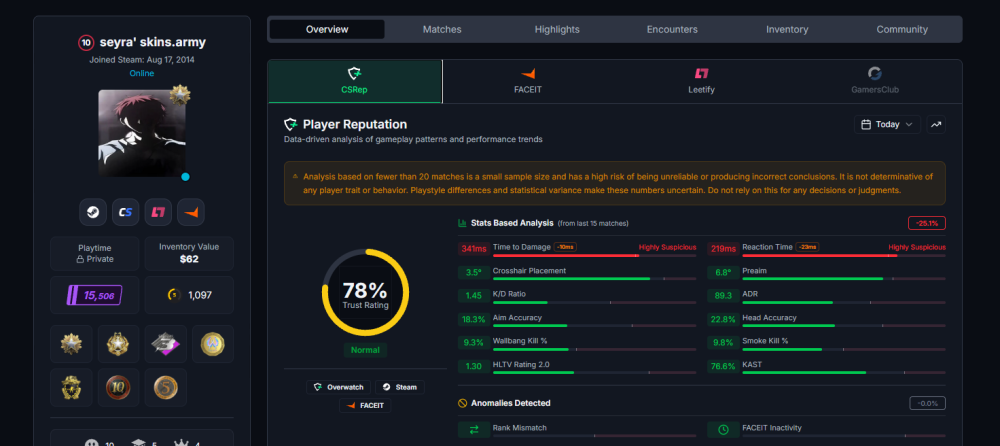Expand the Today date dropdown

pos(887,124)
